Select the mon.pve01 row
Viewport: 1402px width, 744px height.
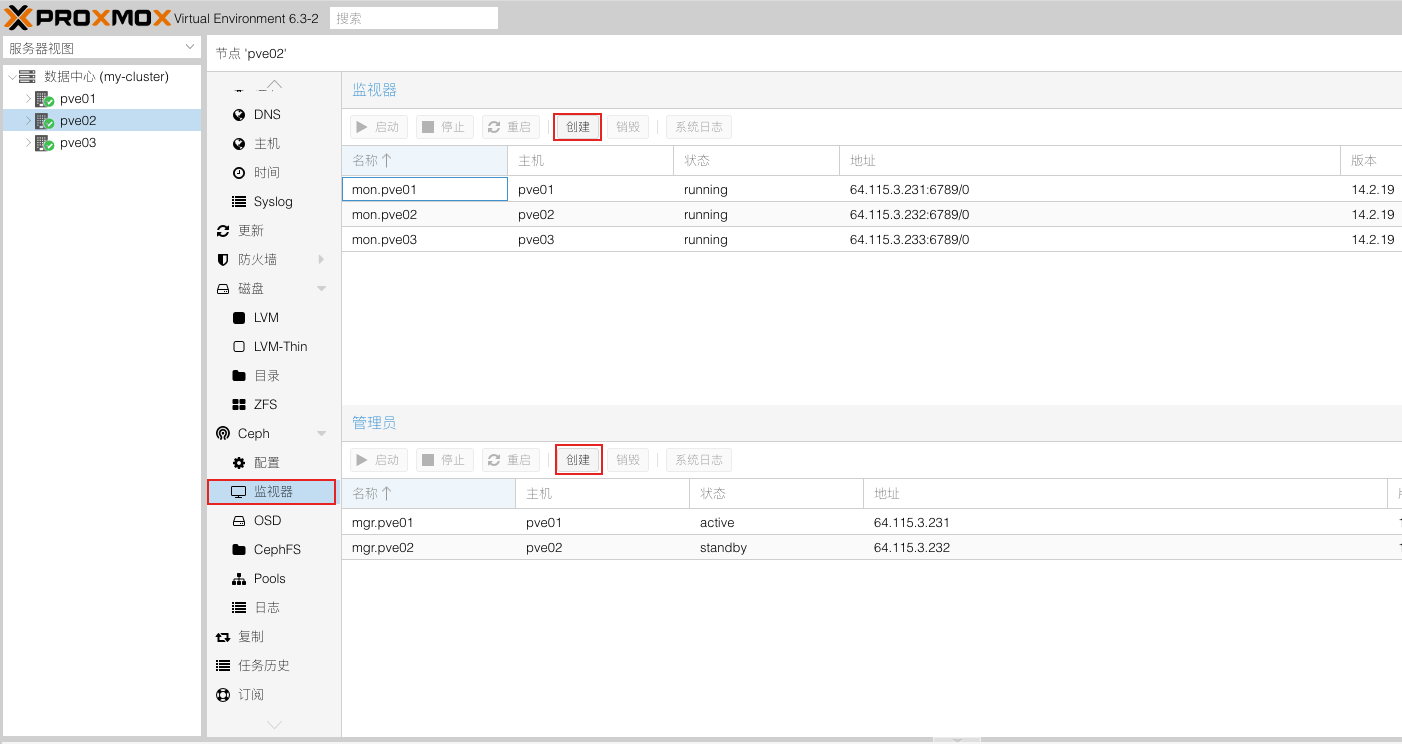[x=872, y=189]
